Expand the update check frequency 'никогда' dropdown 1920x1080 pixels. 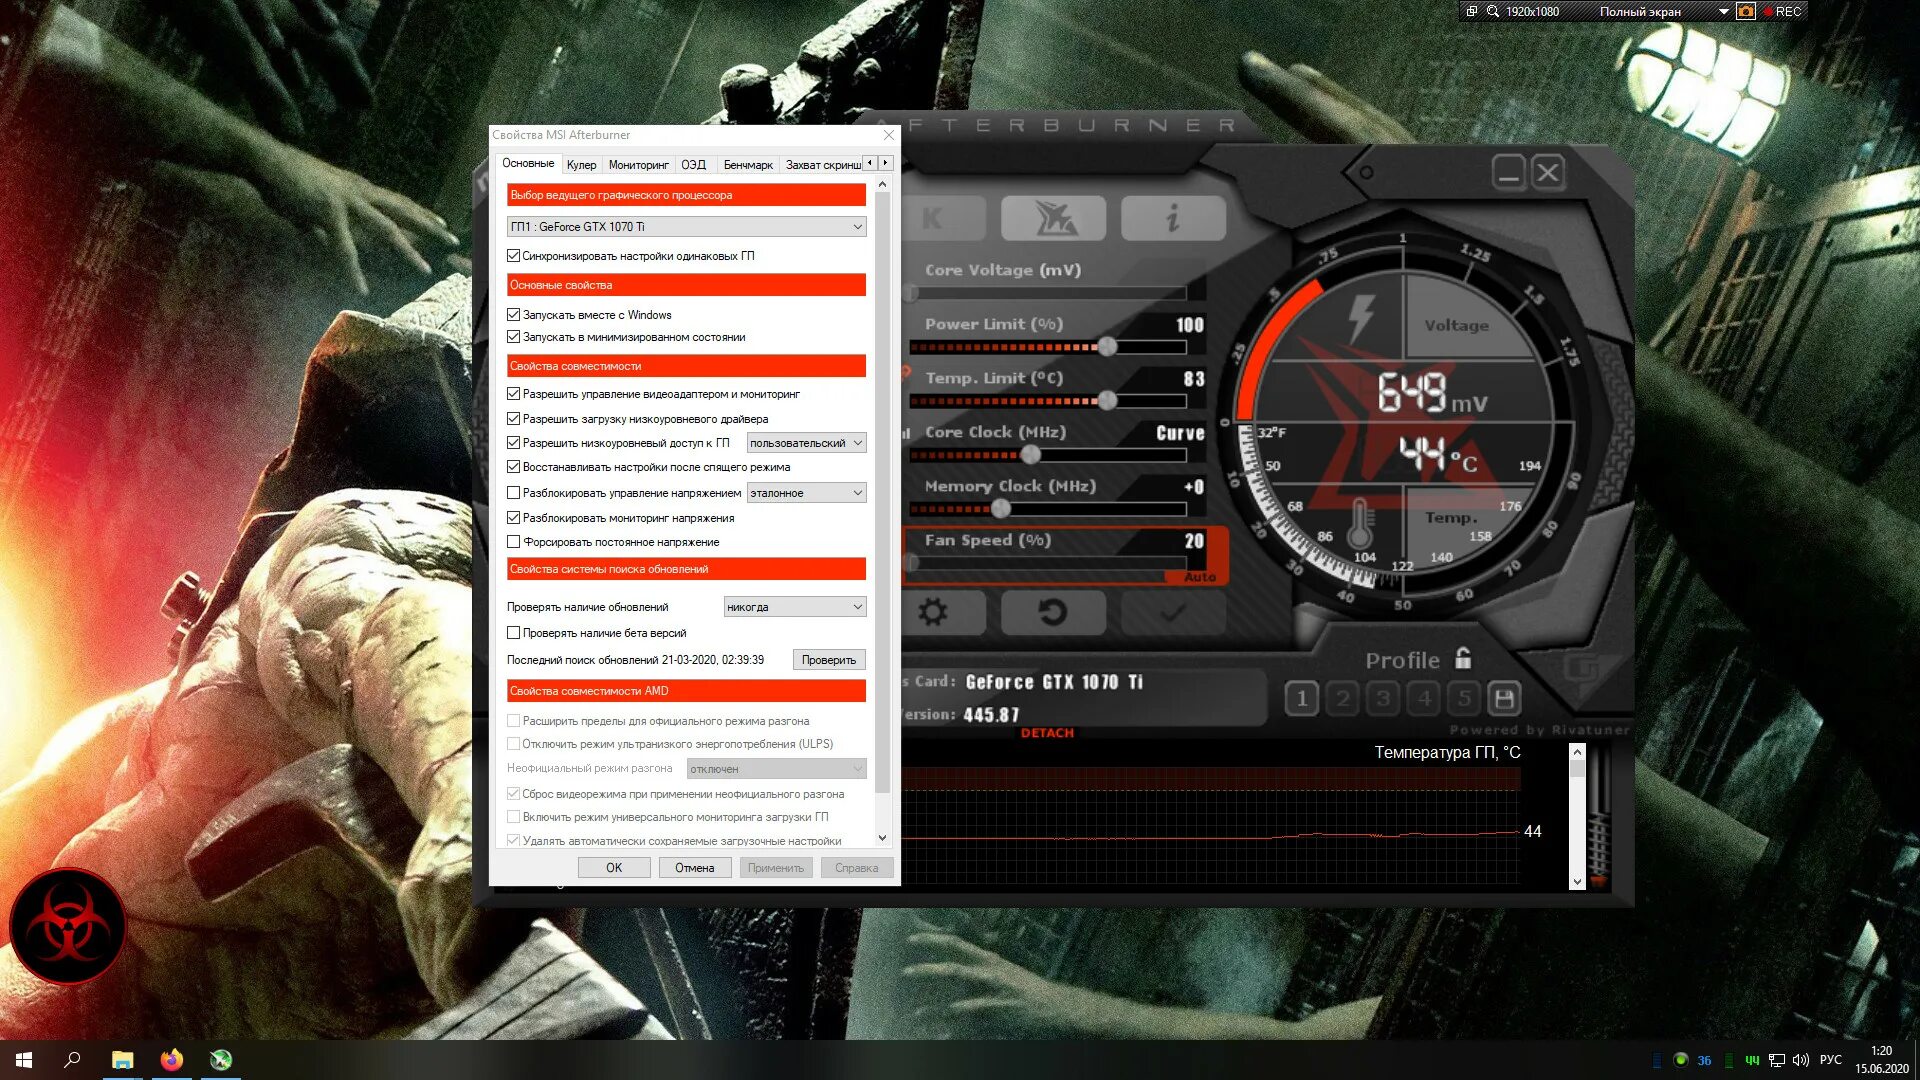pyautogui.click(x=794, y=607)
